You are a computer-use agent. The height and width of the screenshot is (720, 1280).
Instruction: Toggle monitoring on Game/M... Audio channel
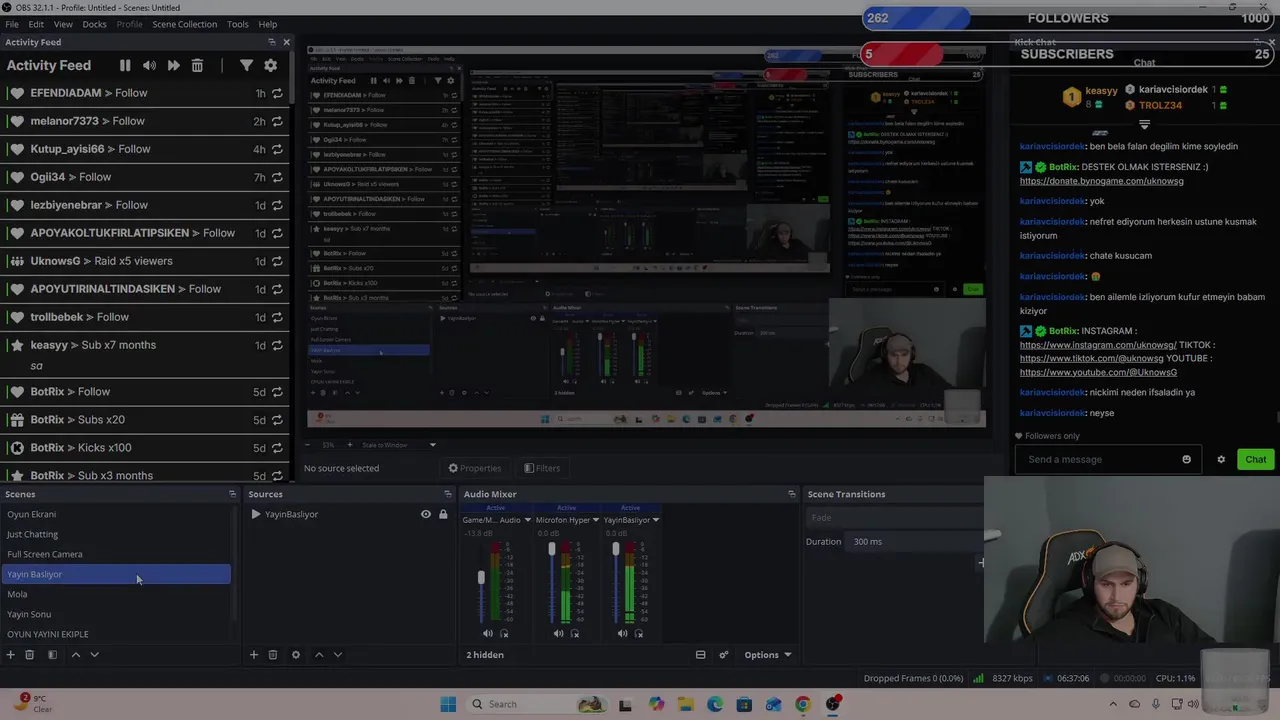[x=504, y=634]
